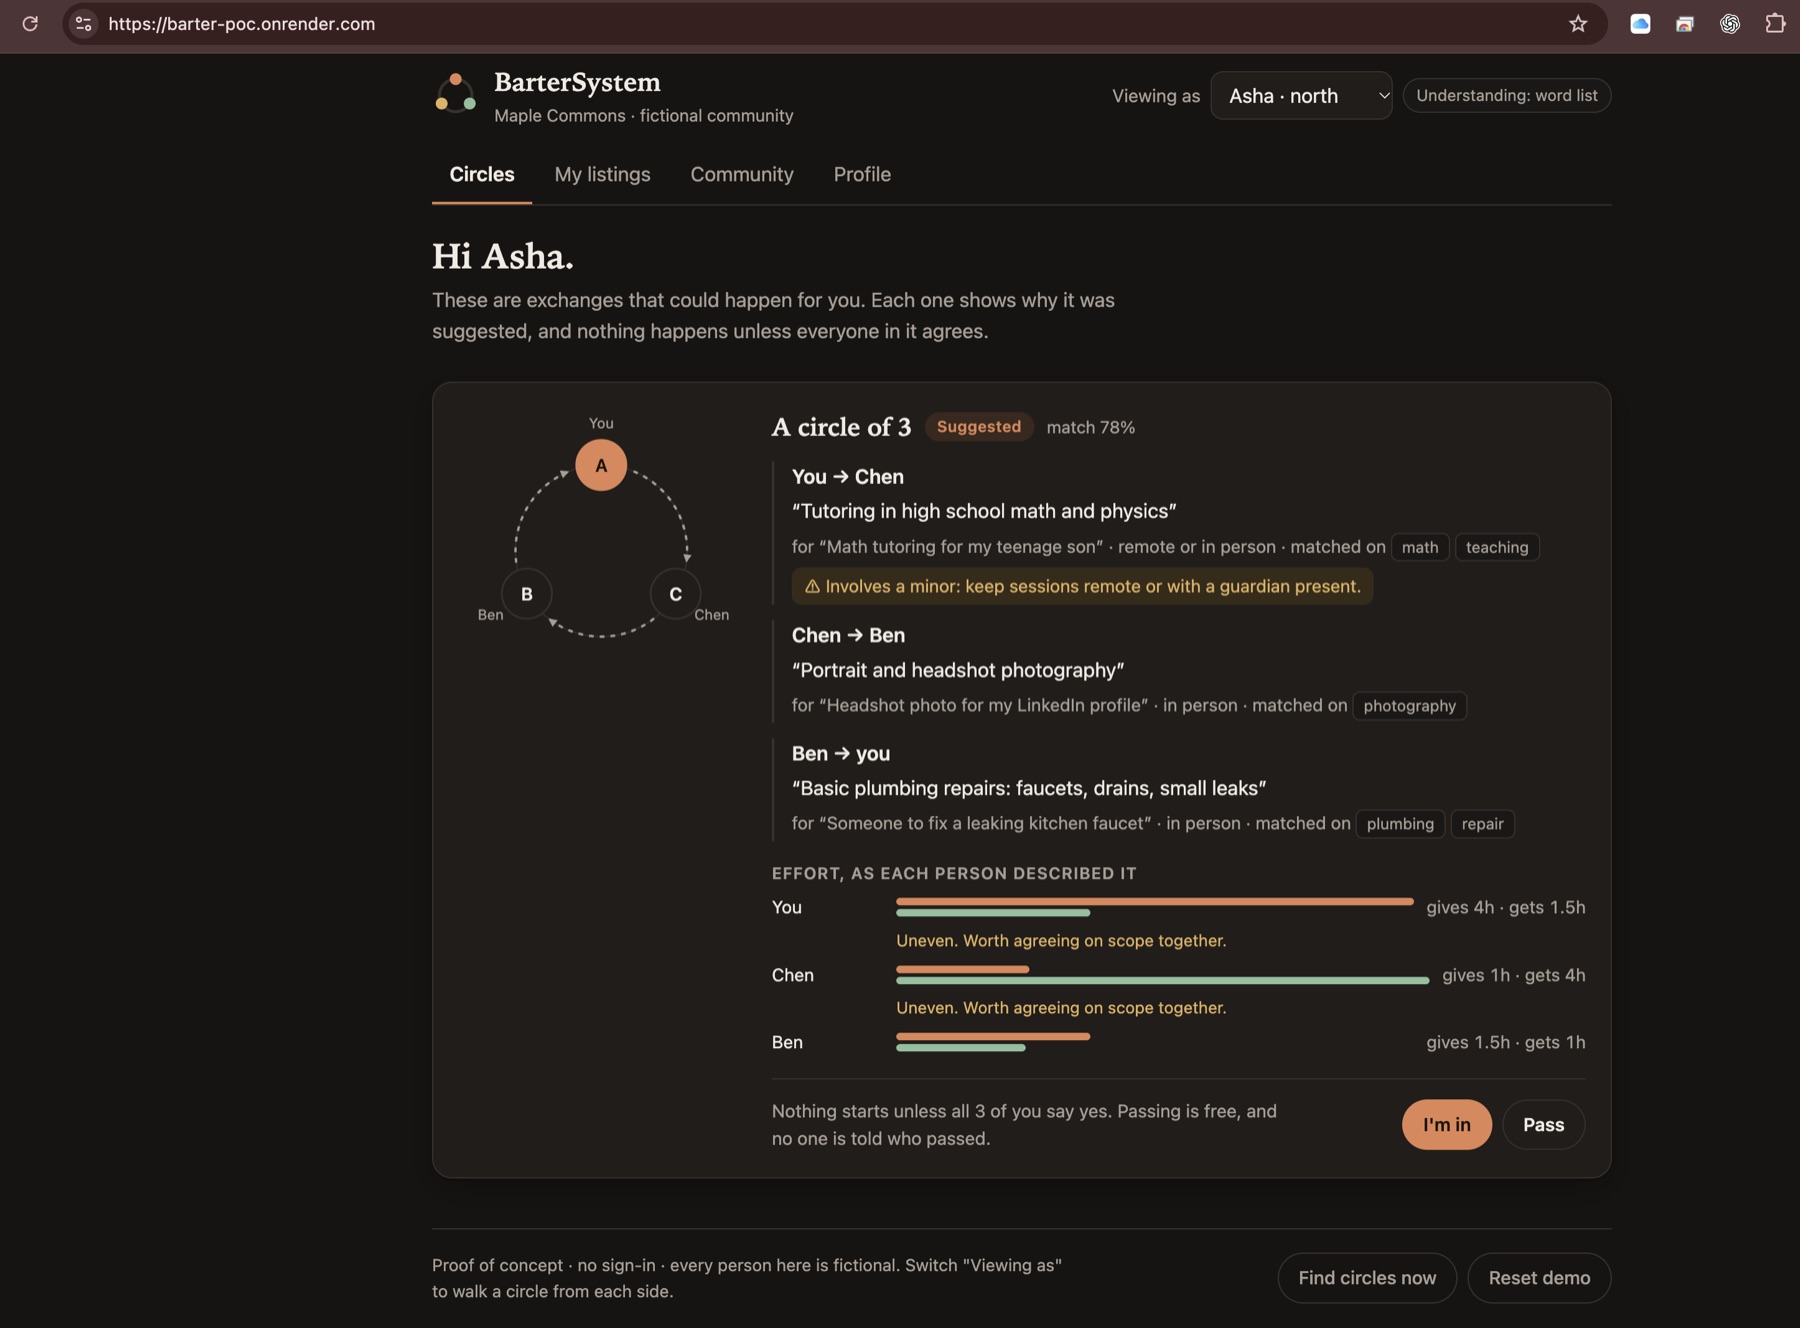This screenshot has height=1328, width=1800.
Task: Select node B for Ben in diagram
Action: click(527, 594)
